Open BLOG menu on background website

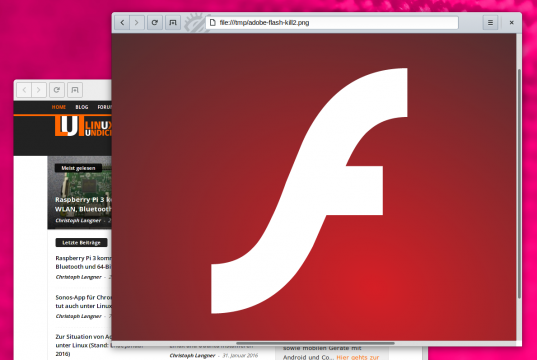pyautogui.click(x=82, y=107)
